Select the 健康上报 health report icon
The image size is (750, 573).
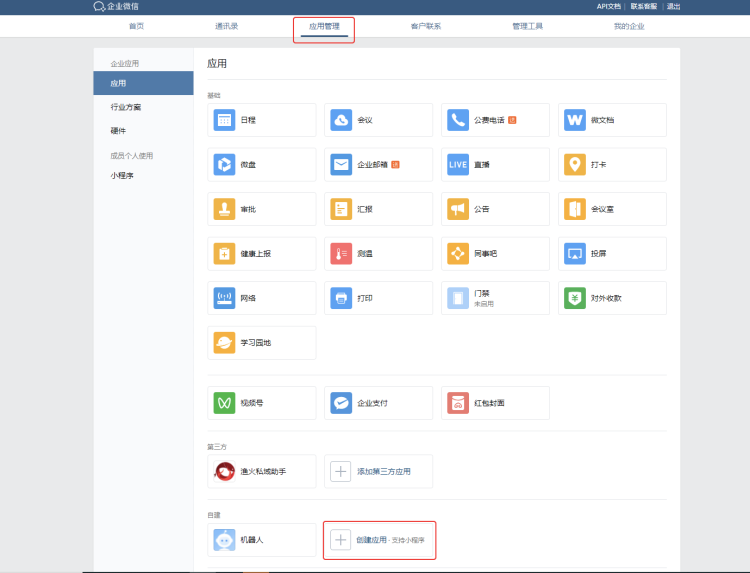pos(224,254)
